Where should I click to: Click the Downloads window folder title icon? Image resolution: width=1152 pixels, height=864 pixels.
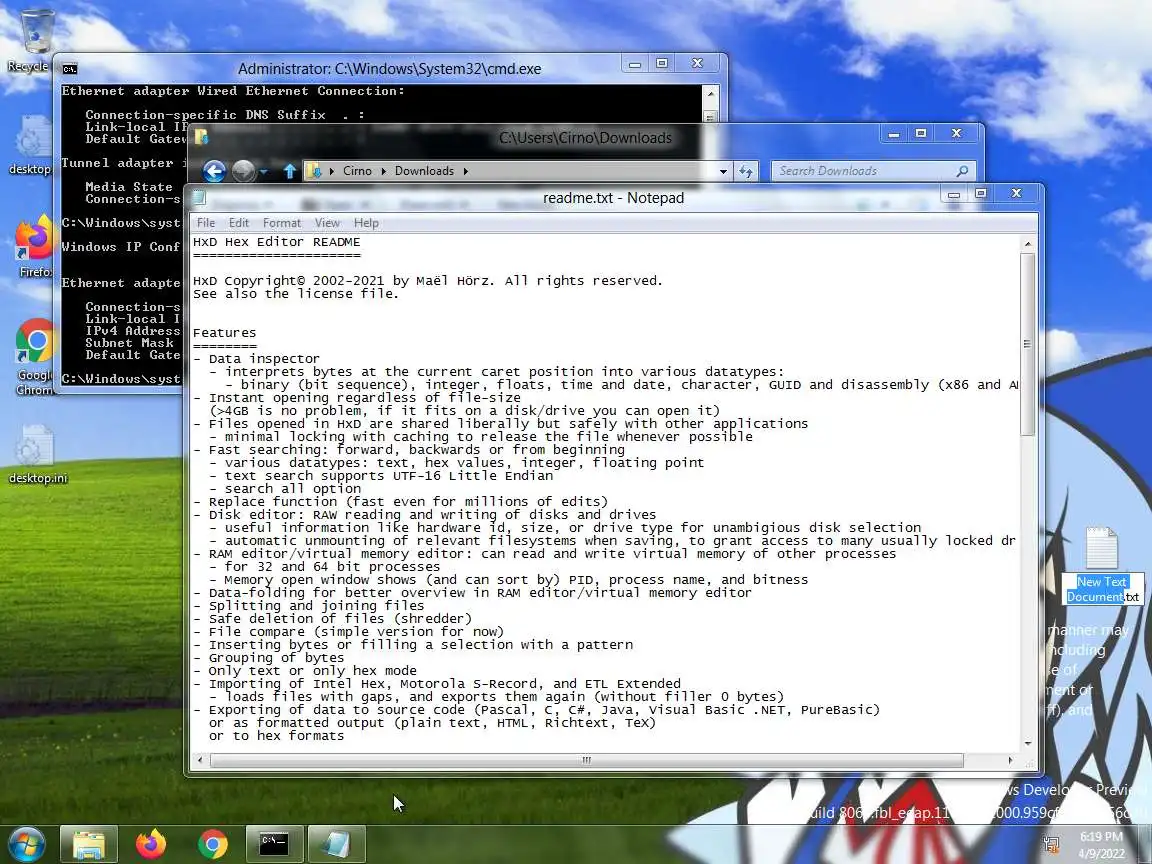(x=201, y=137)
